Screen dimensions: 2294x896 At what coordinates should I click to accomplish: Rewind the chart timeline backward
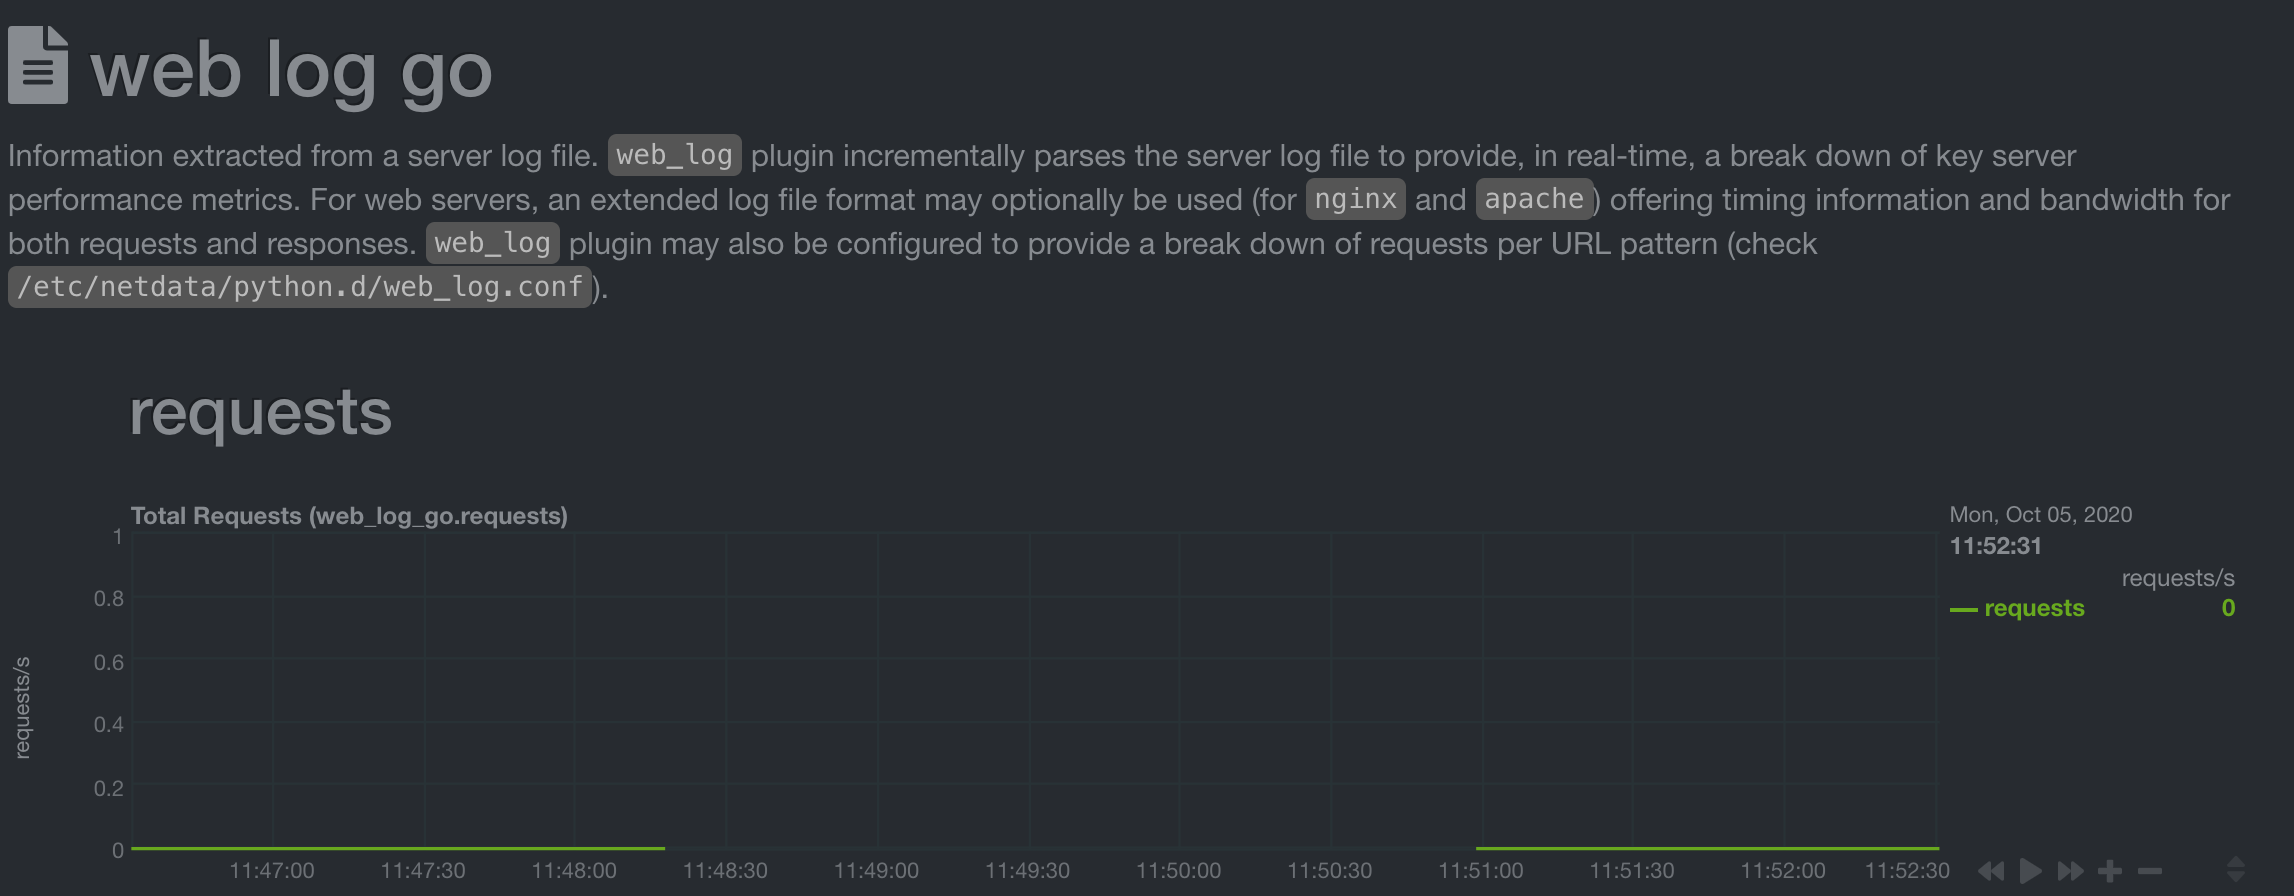tap(1994, 870)
